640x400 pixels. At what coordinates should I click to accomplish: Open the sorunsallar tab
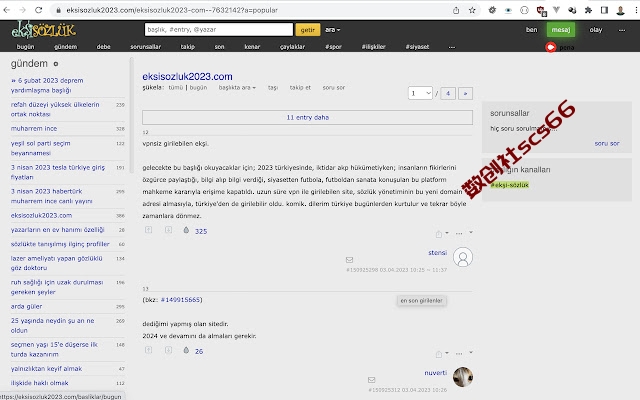146,47
